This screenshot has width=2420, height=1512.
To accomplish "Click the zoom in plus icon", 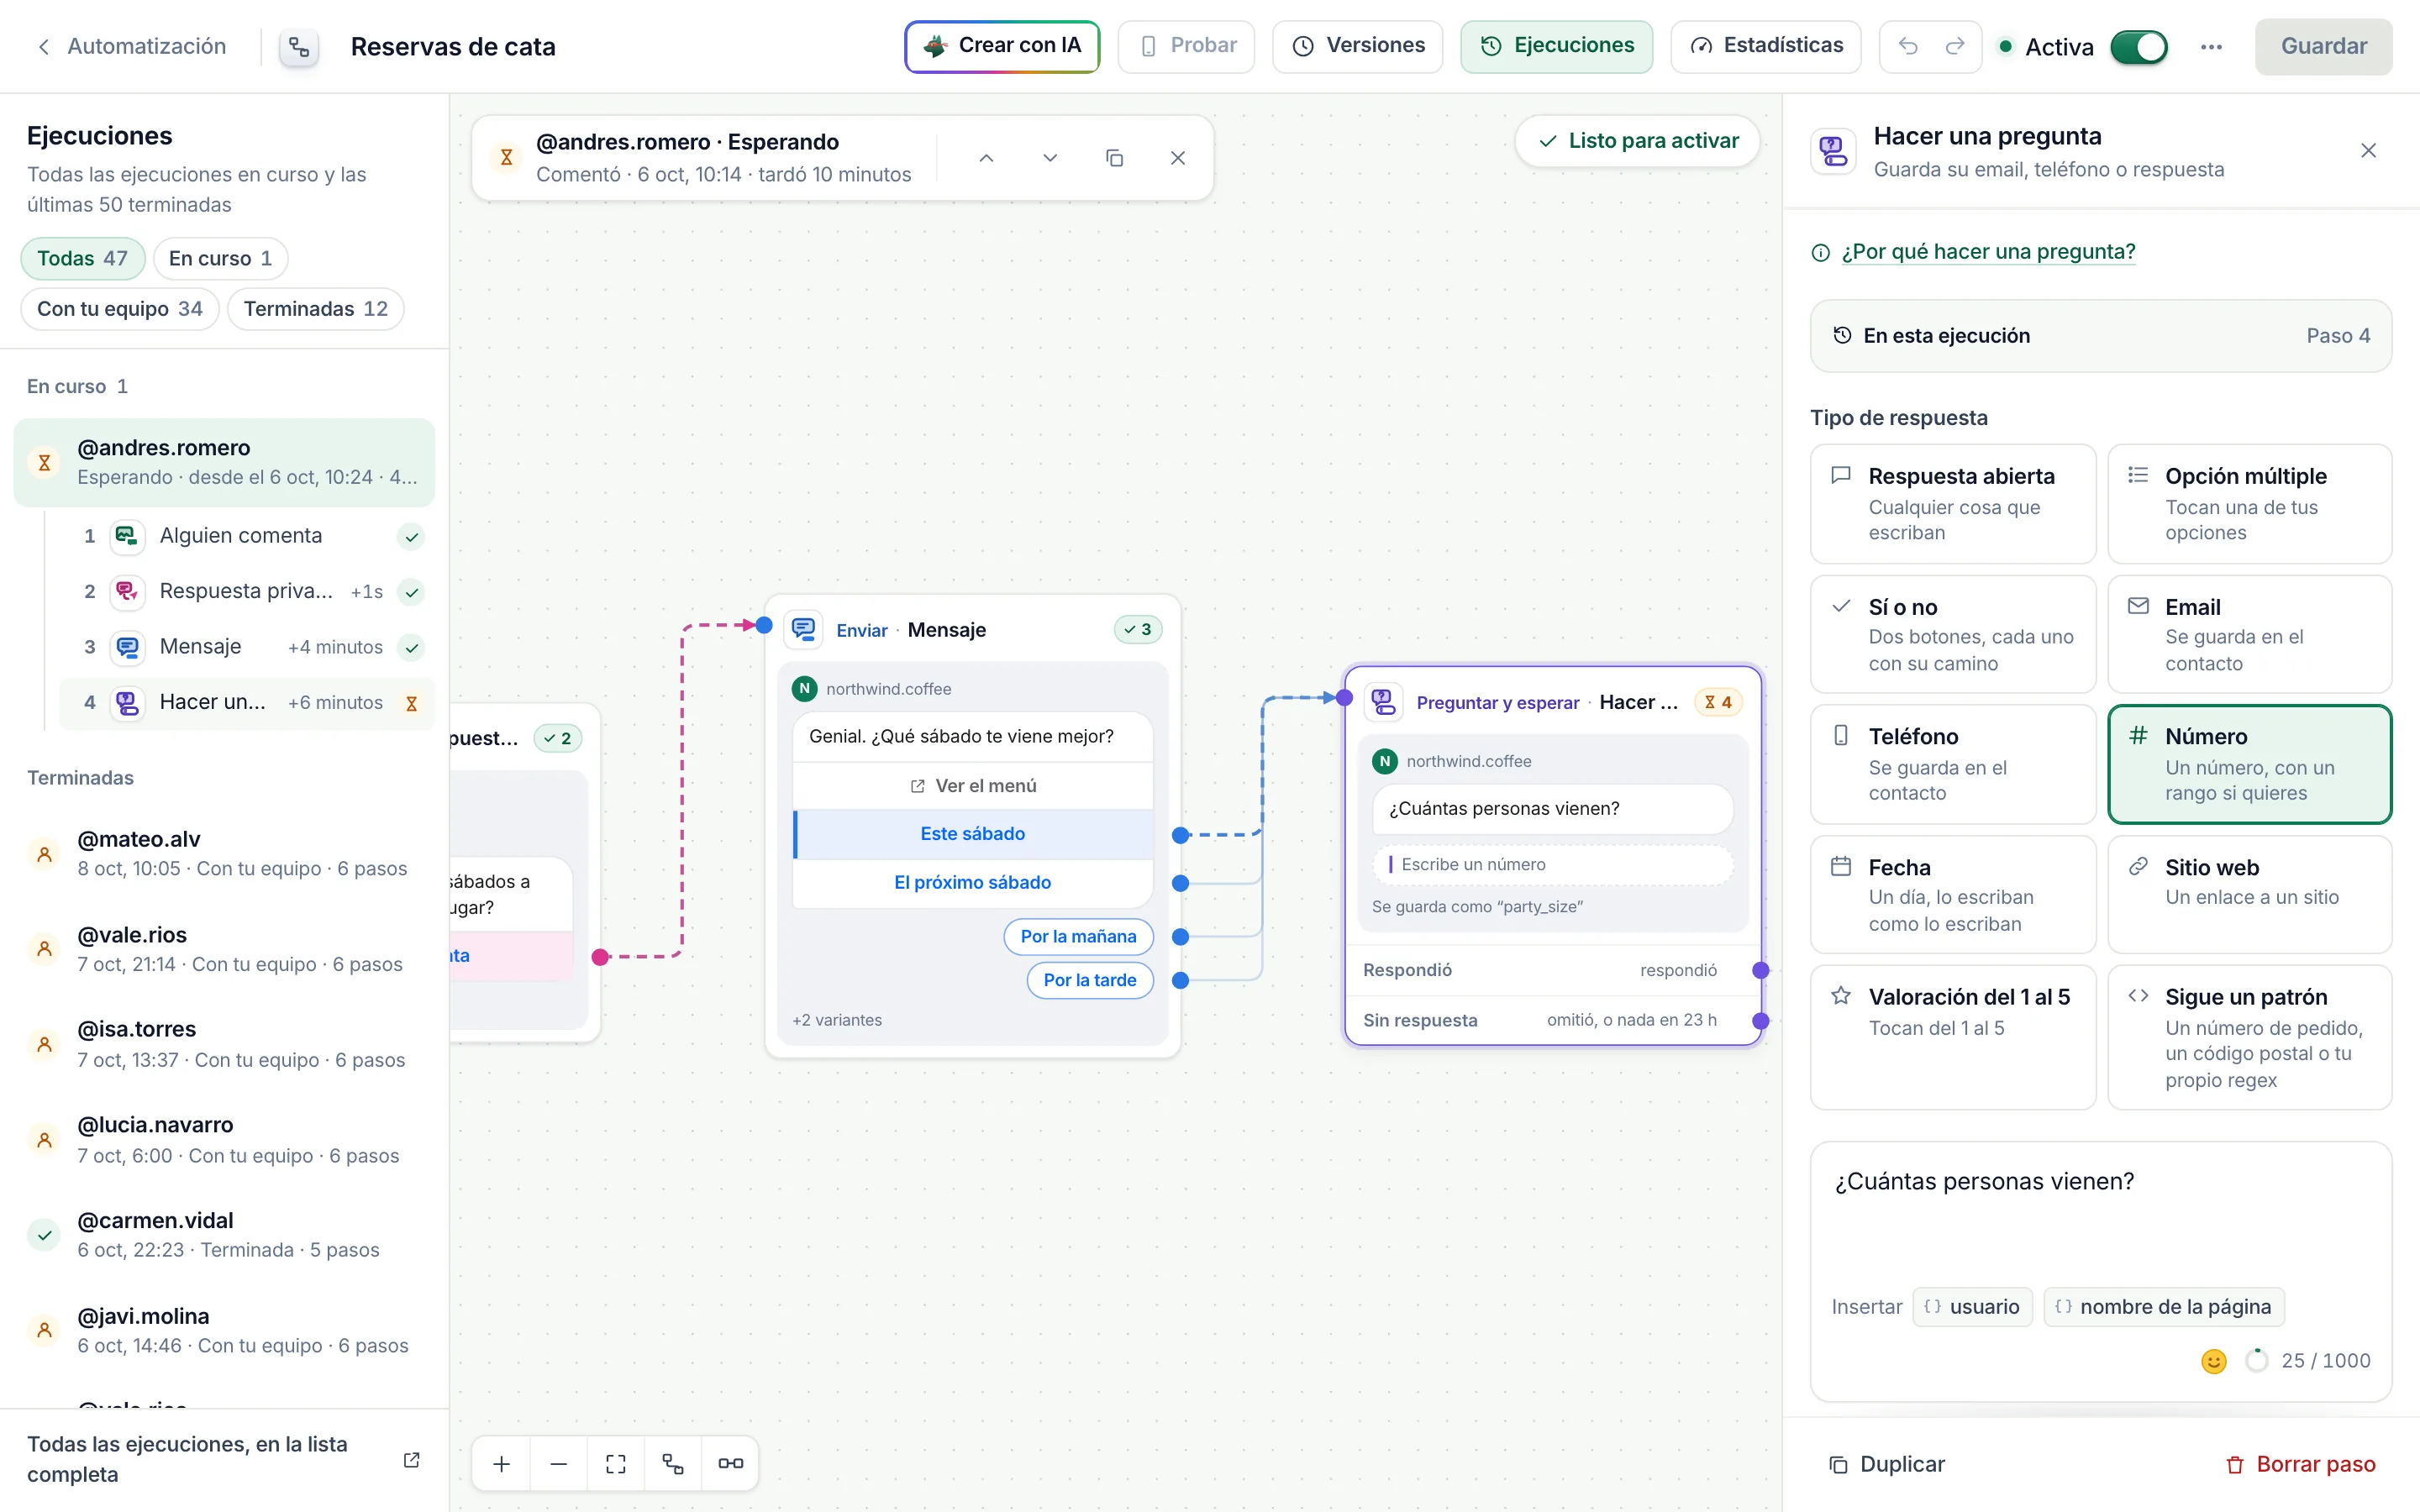I will coord(502,1463).
